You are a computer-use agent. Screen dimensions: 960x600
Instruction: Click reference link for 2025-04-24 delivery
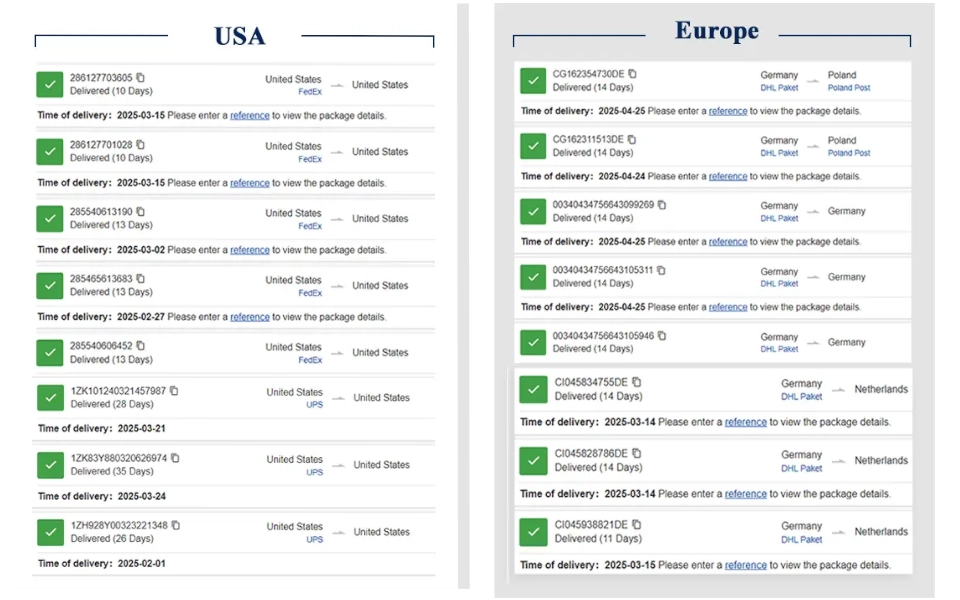click(x=728, y=176)
